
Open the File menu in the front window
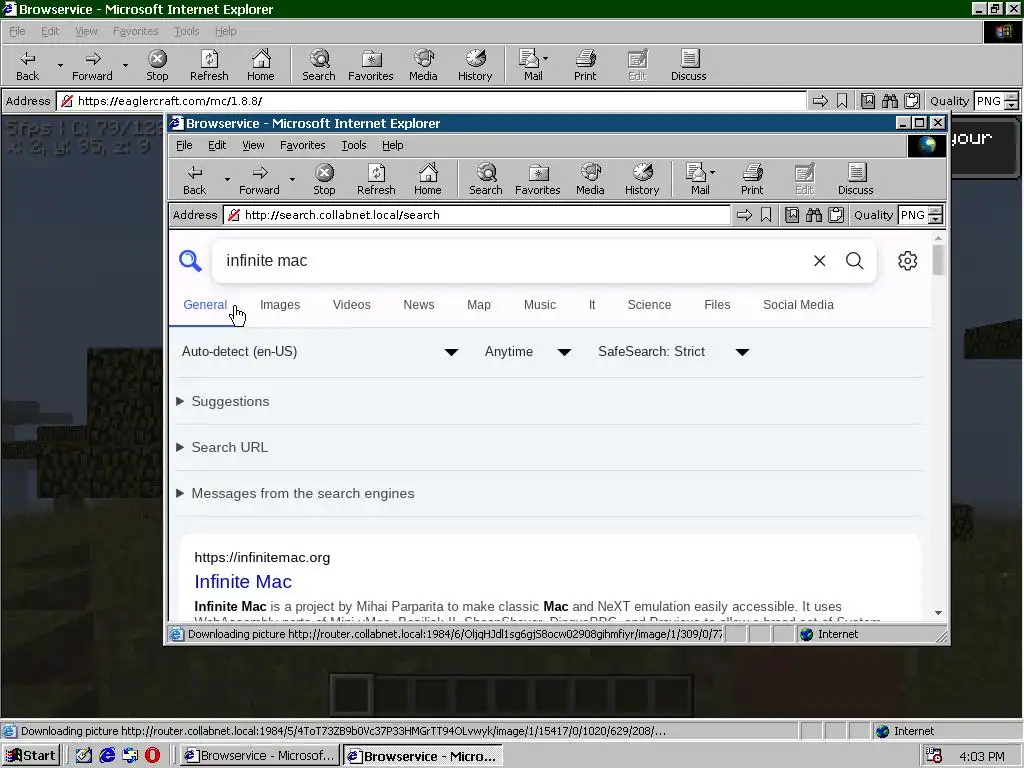[184, 145]
